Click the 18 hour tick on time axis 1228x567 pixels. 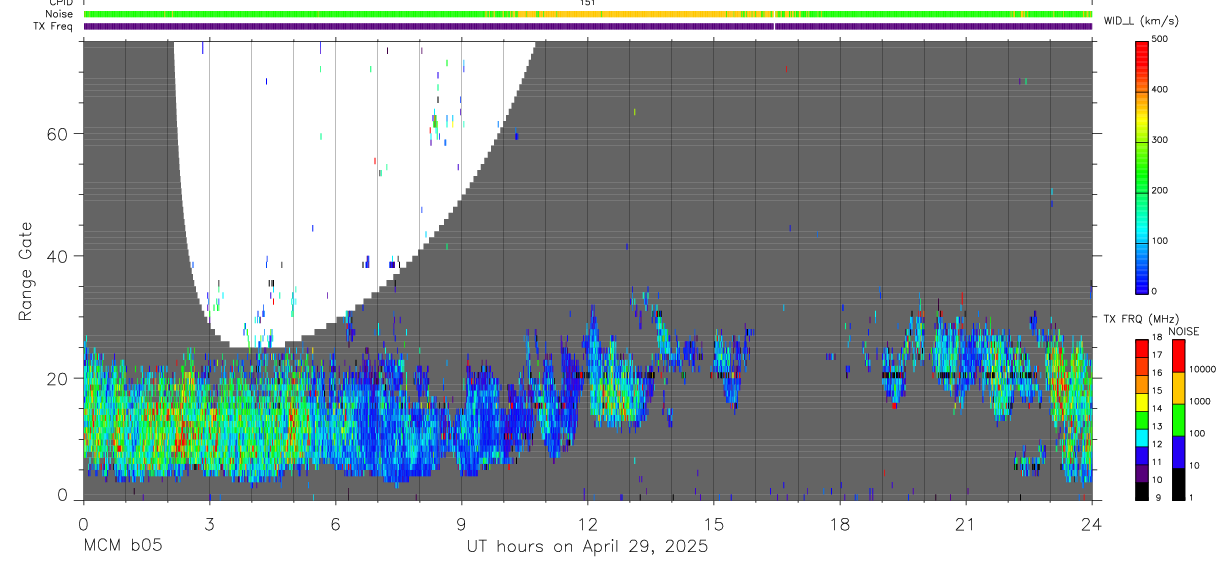(840, 524)
